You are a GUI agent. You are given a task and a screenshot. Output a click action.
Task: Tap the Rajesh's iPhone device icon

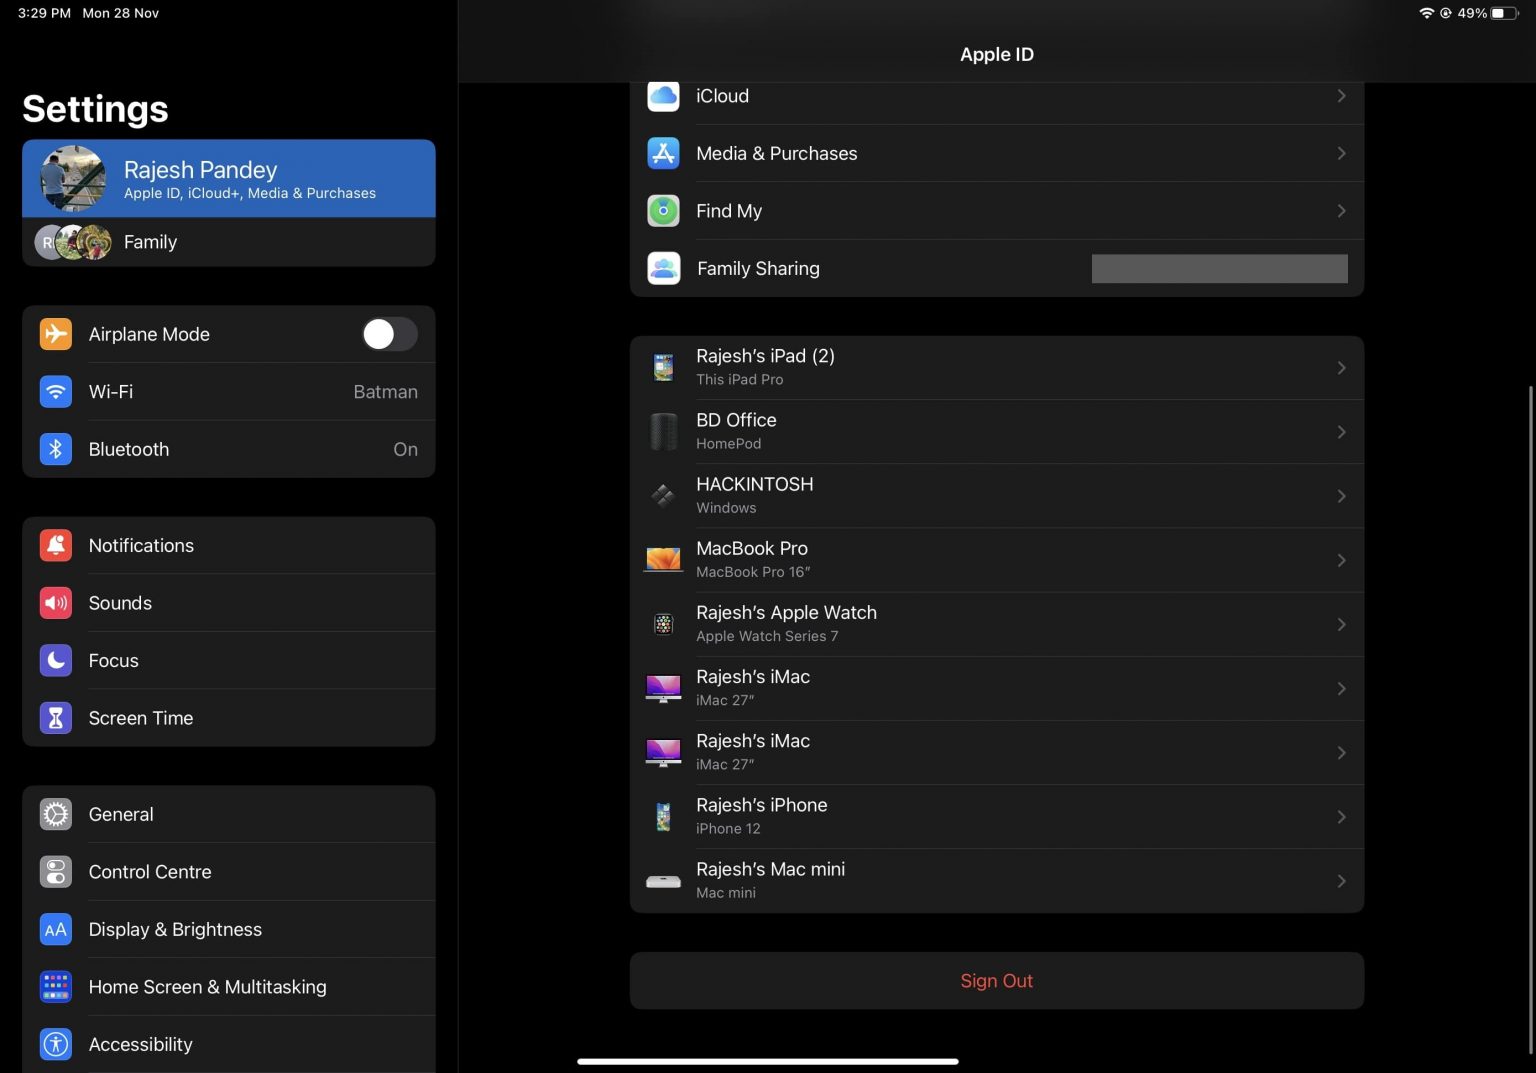click(664, 817)
